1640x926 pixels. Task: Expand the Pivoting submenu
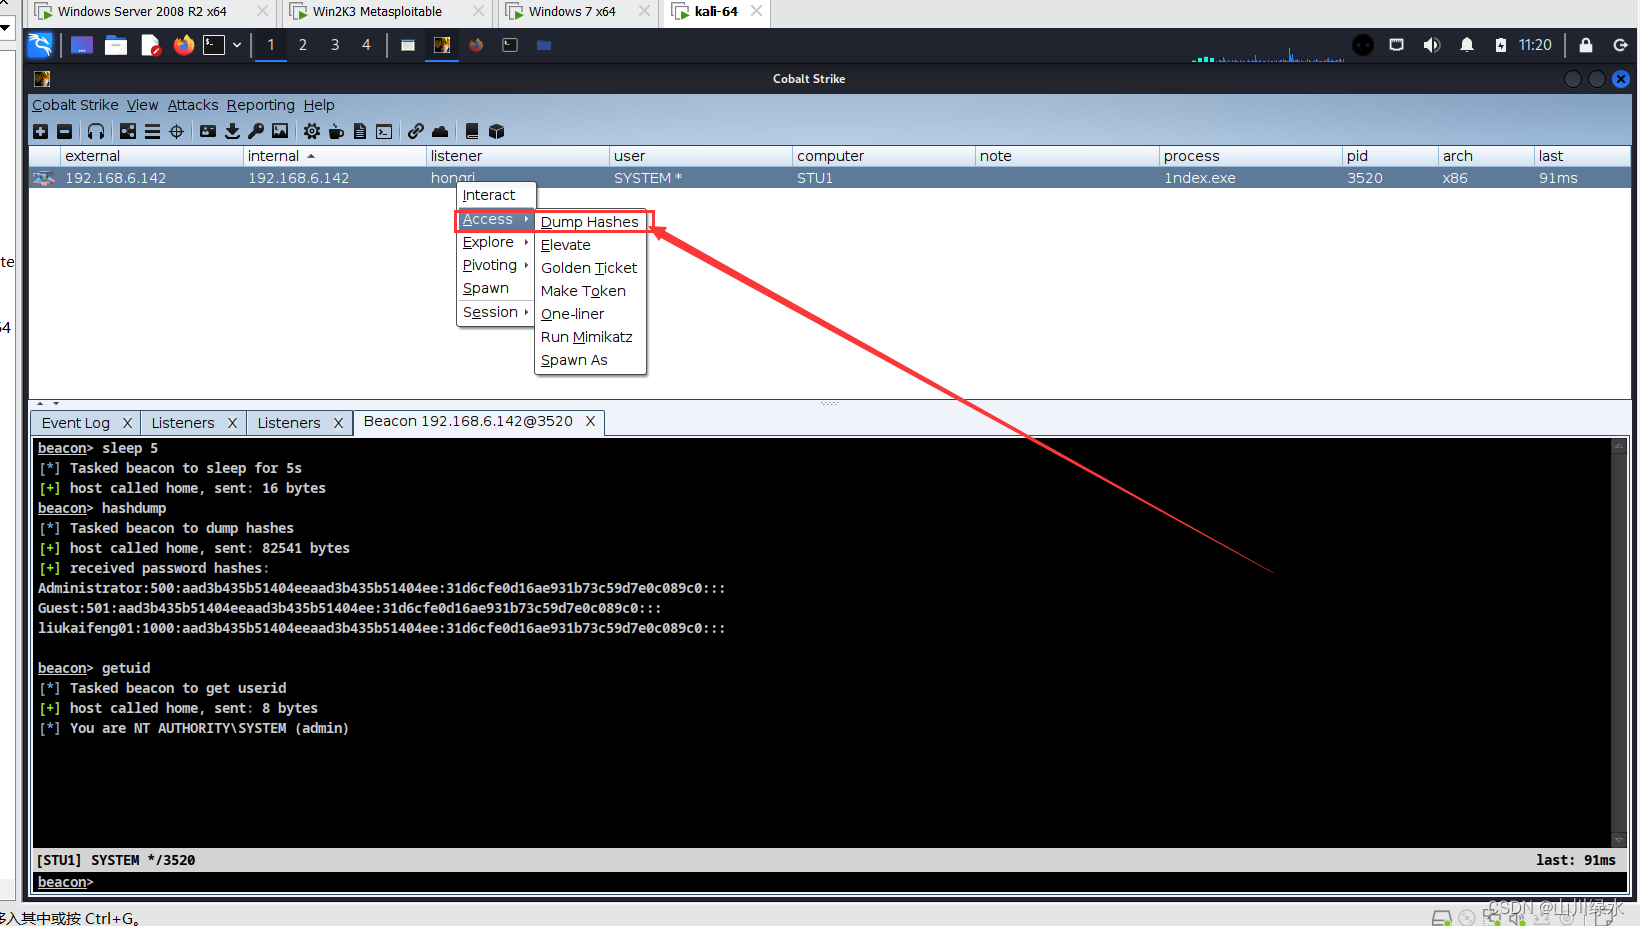(495, 265)
